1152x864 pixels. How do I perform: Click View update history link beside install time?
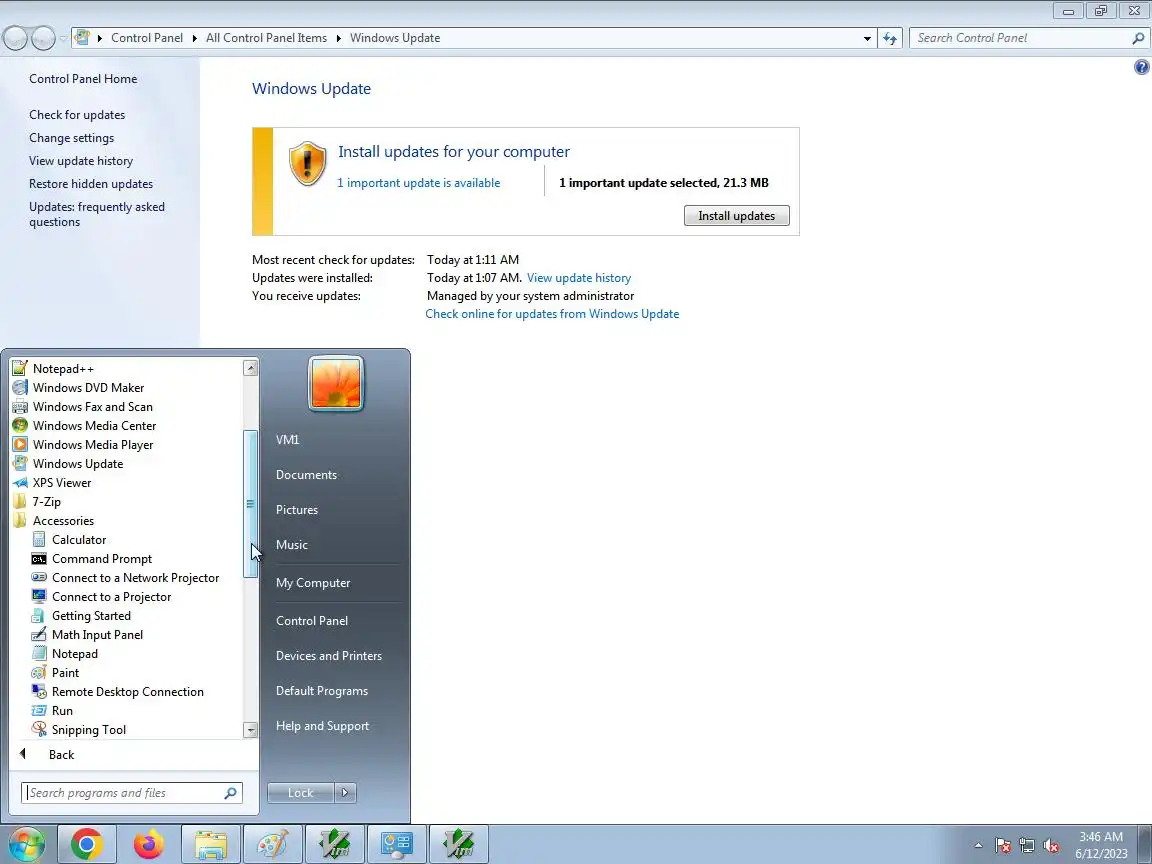pos(579,278)
